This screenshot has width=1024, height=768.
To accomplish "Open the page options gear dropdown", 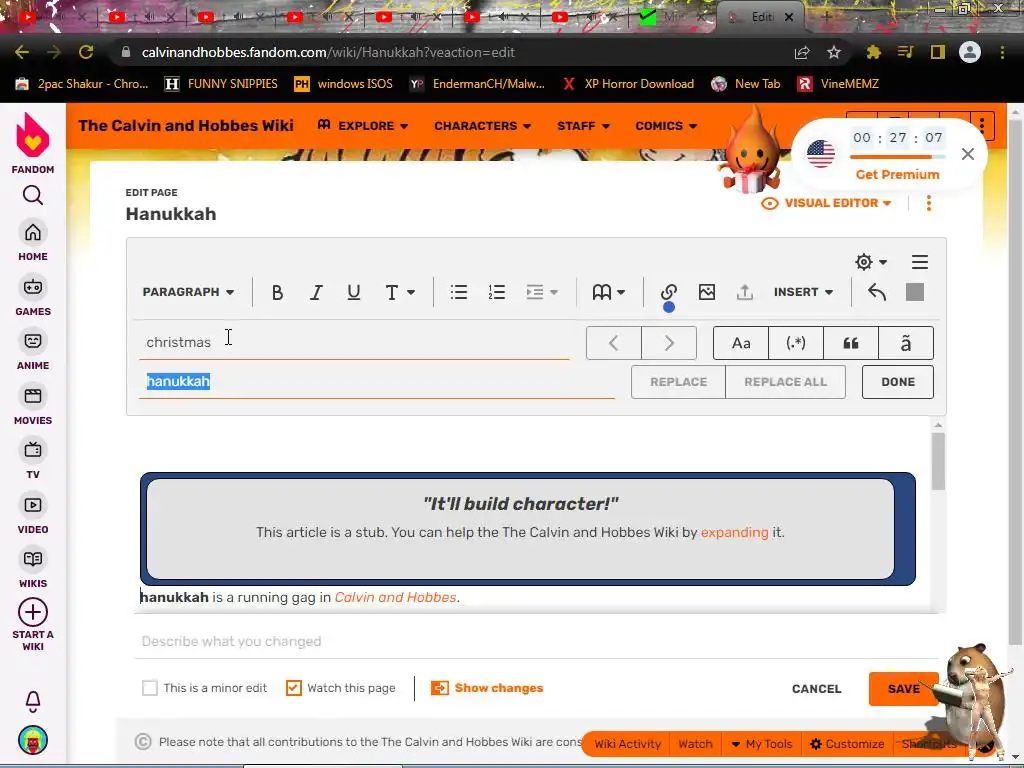I will [x=871, y=262].
